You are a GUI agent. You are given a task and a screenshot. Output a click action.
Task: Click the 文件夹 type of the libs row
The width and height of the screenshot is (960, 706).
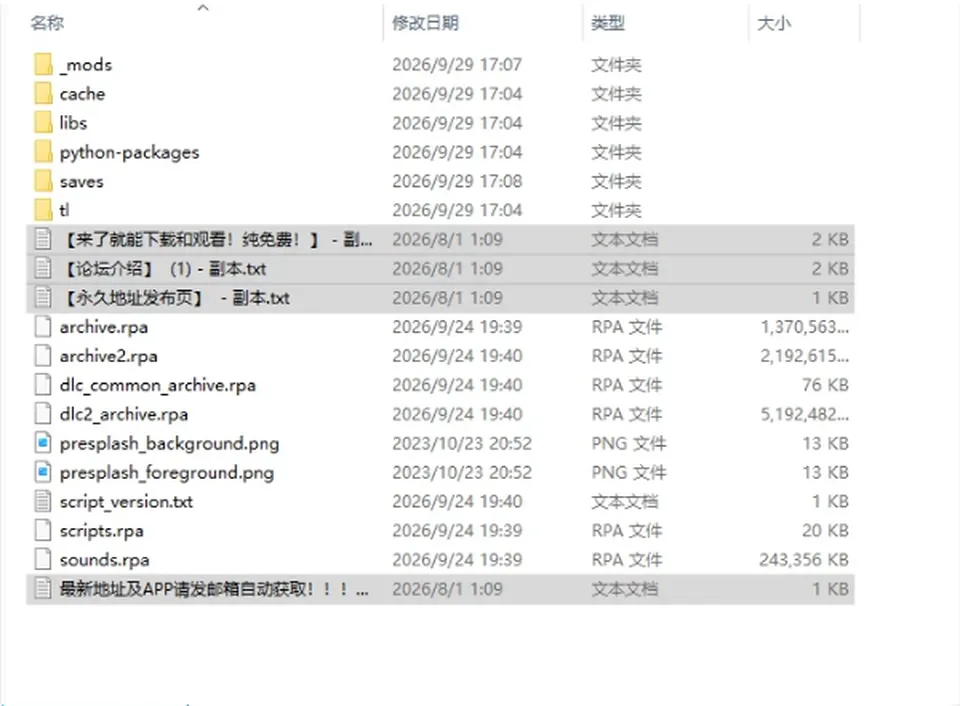pos(617,123)
